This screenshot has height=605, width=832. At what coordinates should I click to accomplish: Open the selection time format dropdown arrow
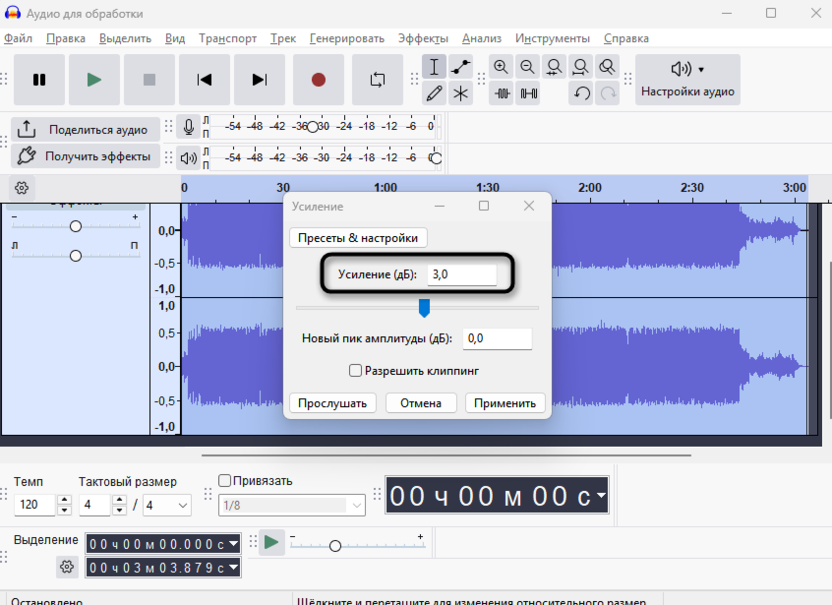coord(231,544)
